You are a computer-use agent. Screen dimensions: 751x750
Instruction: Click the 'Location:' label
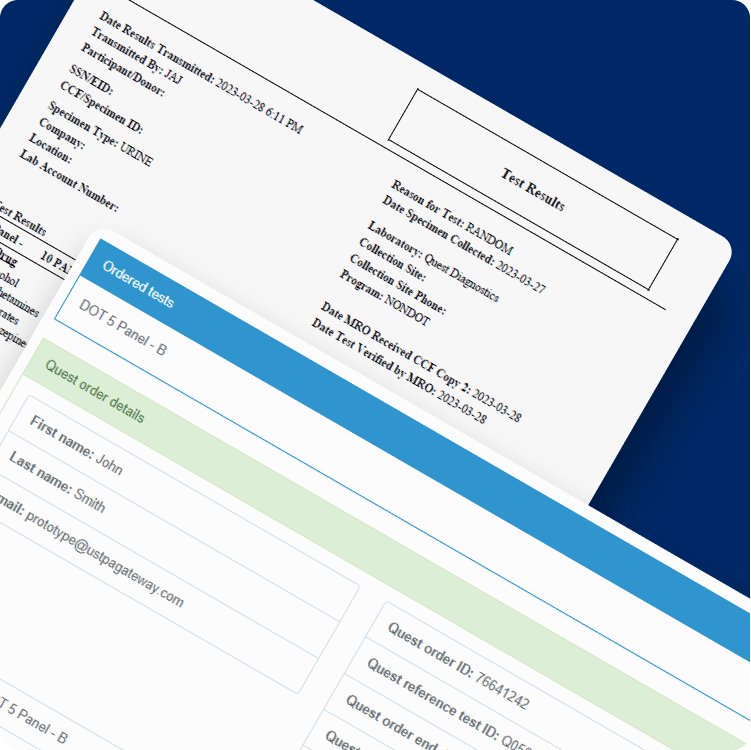(50, 148)
